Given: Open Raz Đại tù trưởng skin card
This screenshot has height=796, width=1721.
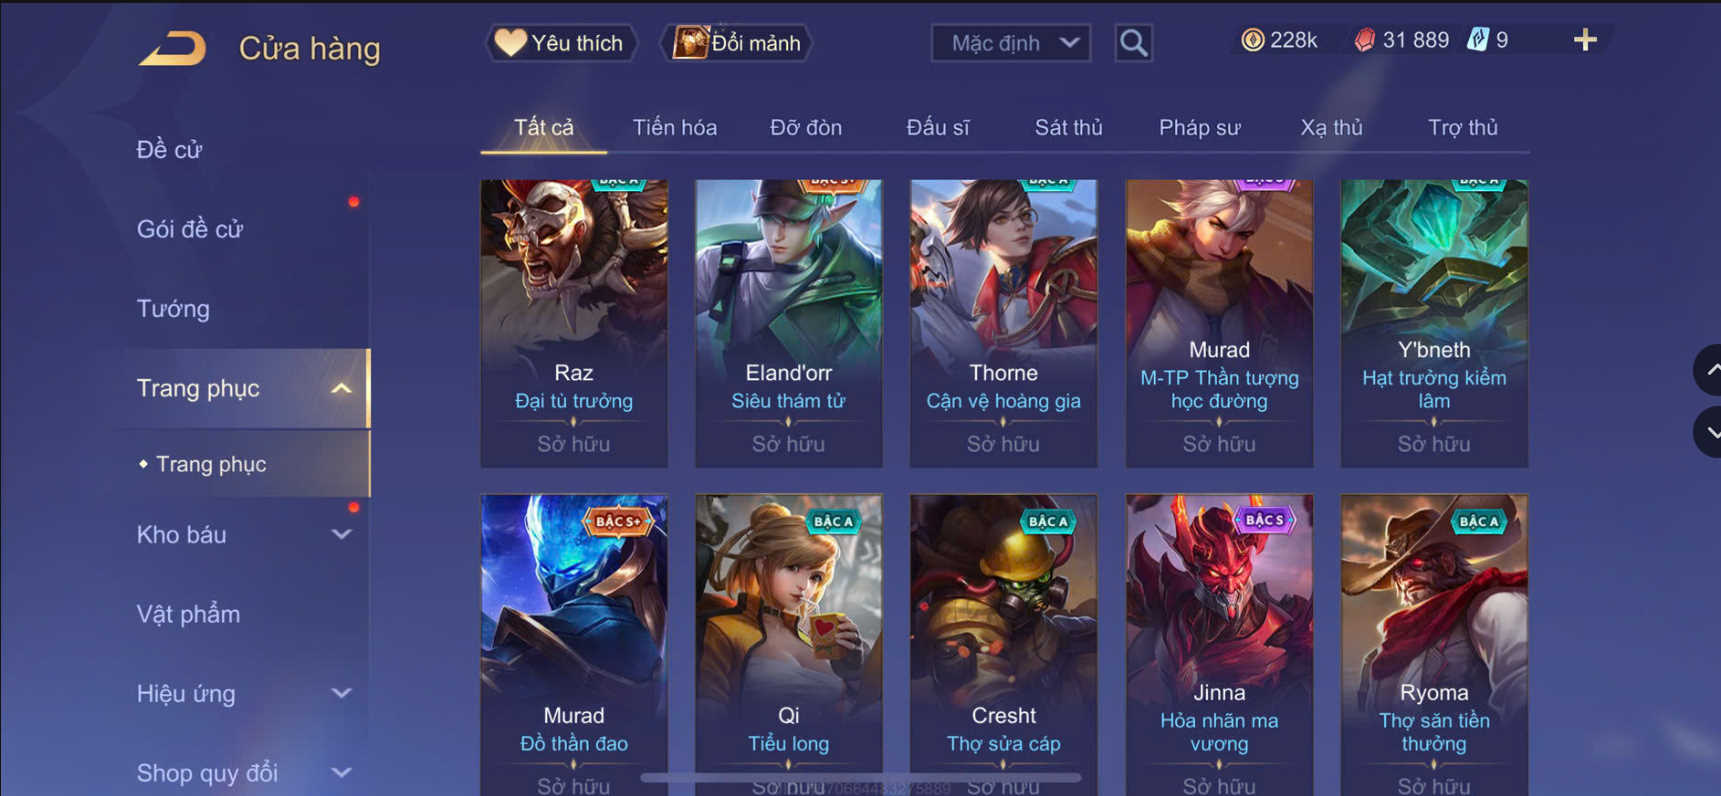Looking at the screenshot, I should click(574, 323).
